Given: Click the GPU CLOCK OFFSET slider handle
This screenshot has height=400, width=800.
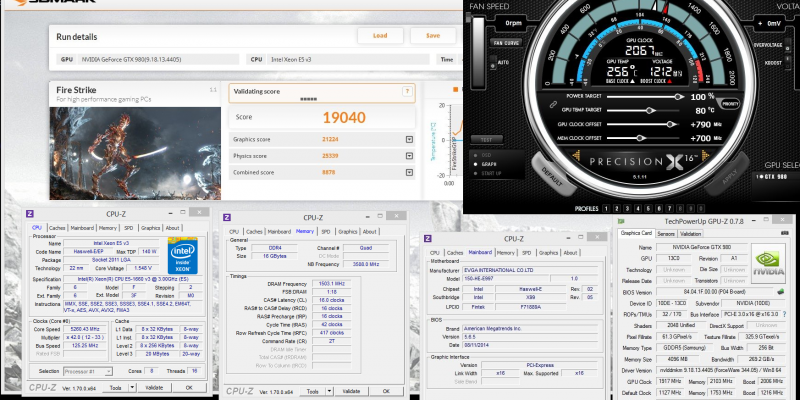Looking at the screenshot, I should (671, 124).
